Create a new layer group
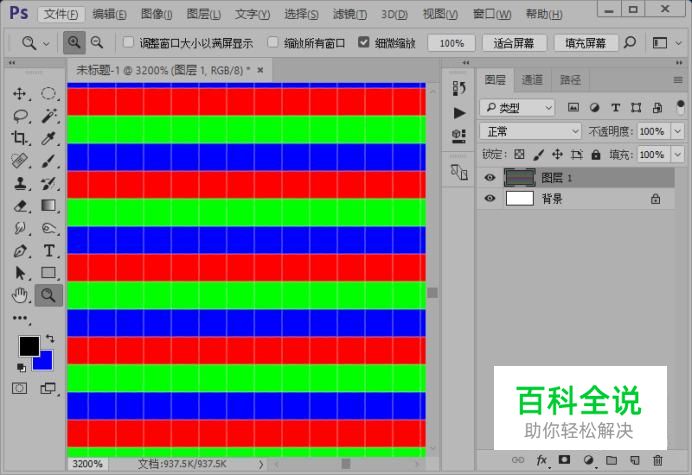 pyautogui.click(x=611, y=460)
